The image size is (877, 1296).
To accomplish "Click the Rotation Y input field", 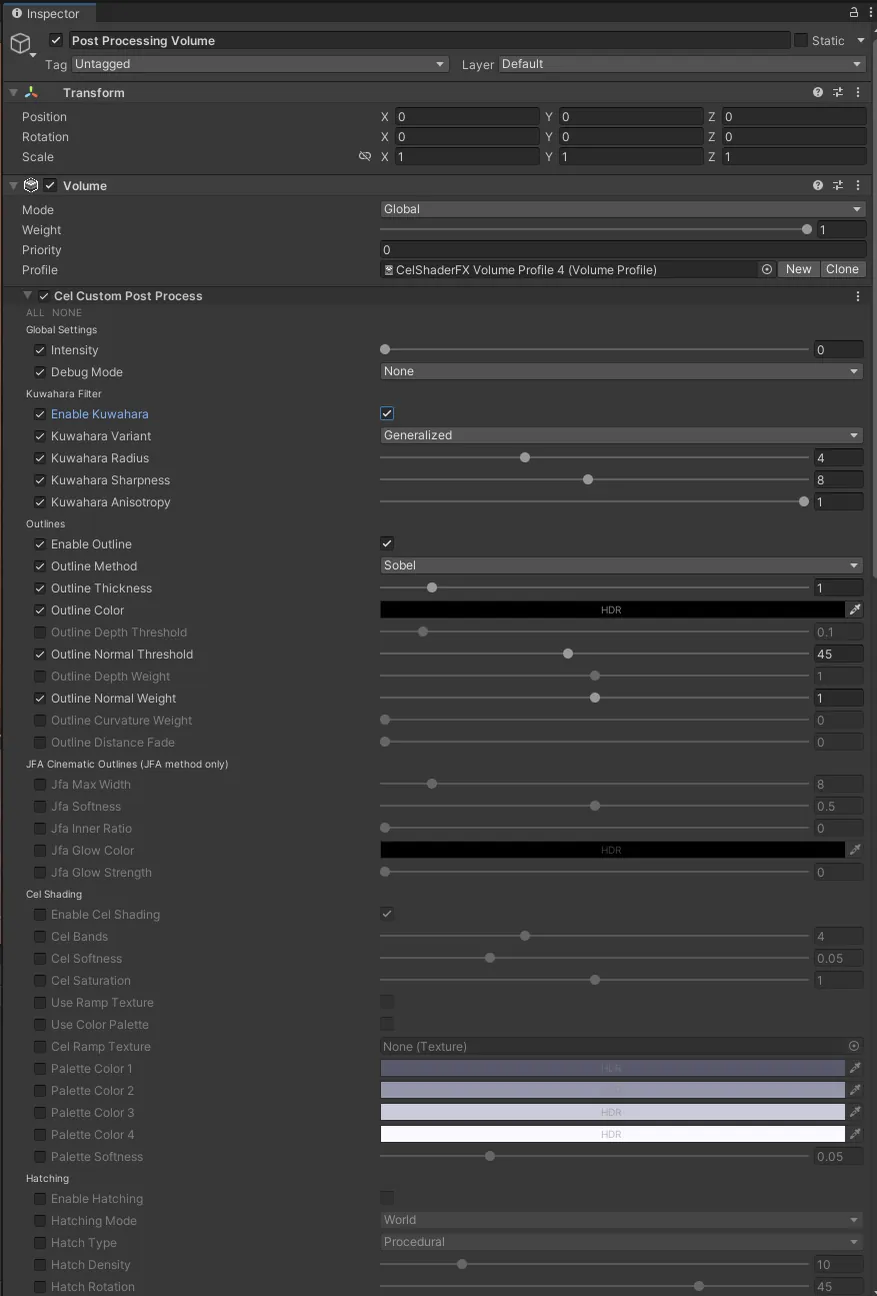I will pos(631,137).
